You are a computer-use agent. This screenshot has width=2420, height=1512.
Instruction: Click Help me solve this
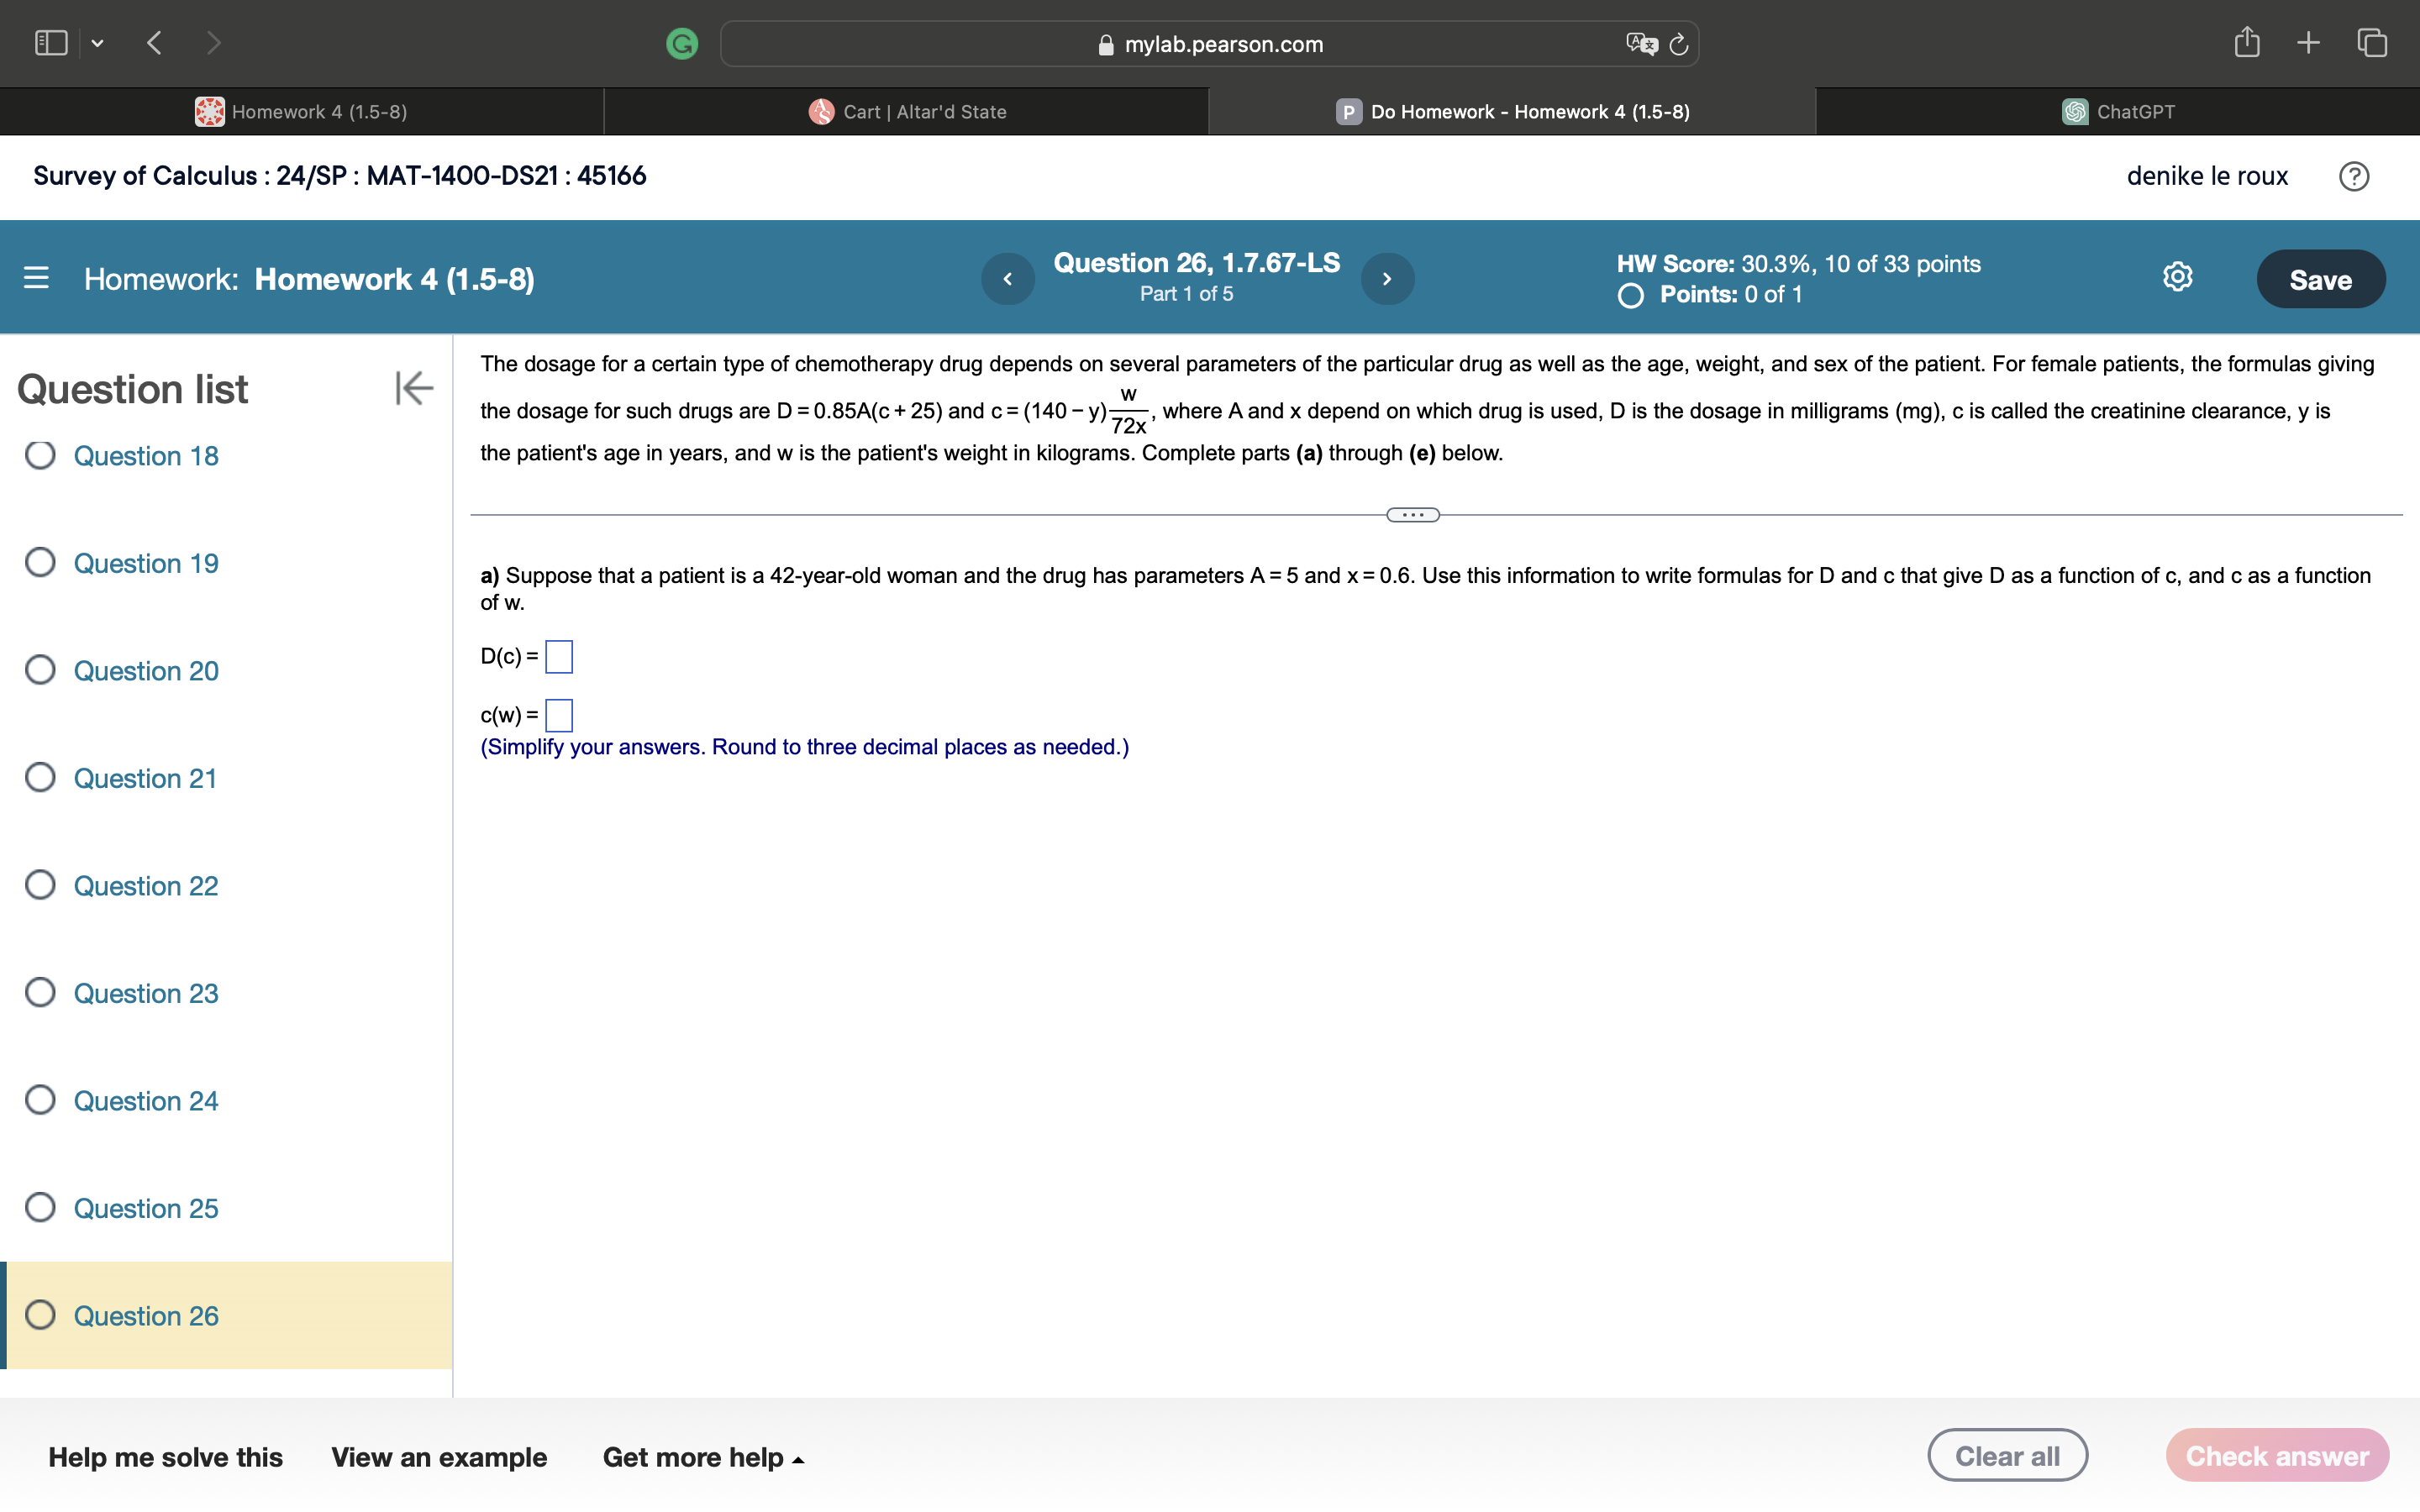[166, 1457]
